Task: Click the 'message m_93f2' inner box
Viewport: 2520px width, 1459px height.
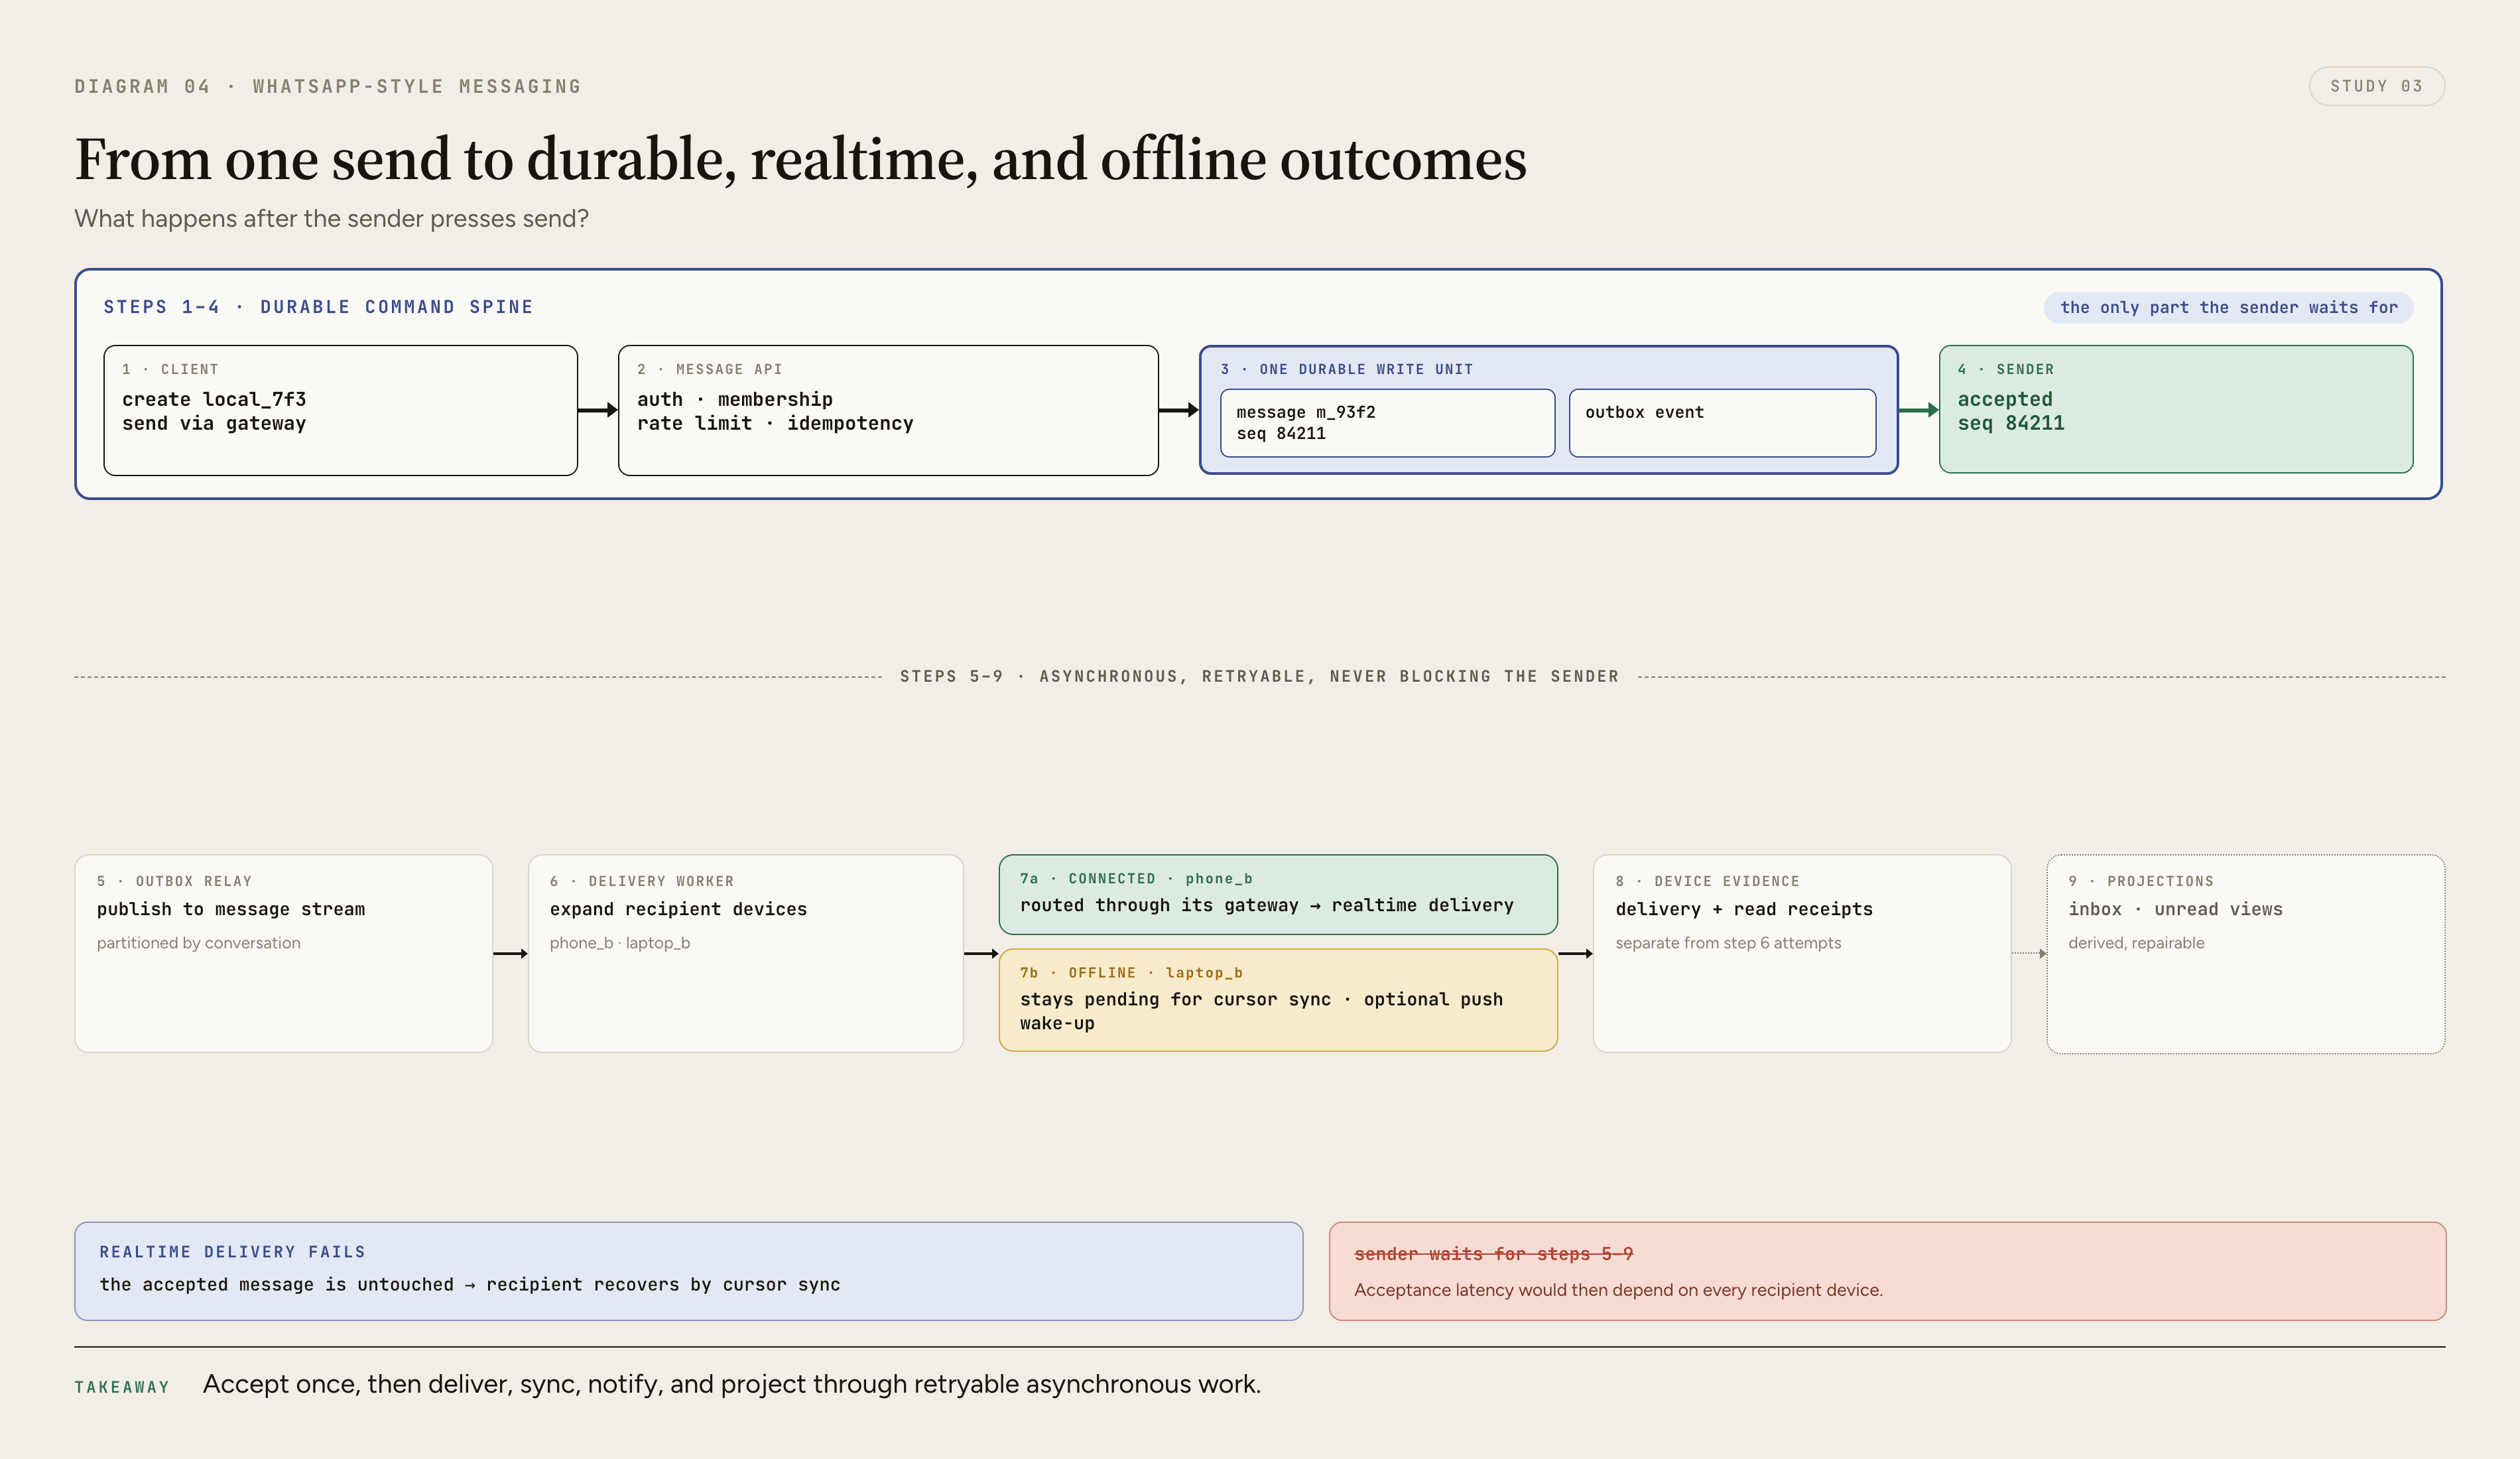Action: point(1387,423)
